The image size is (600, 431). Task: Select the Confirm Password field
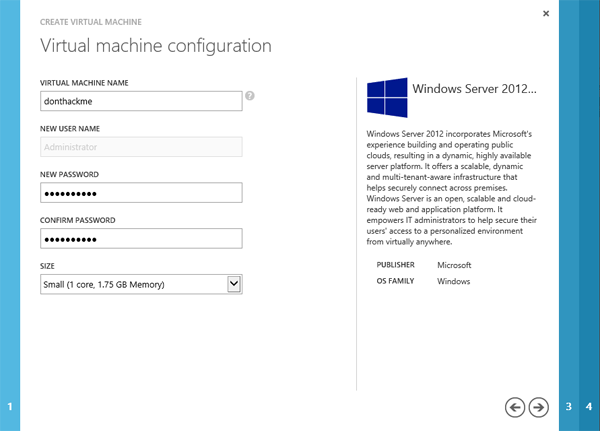pos(141,239)
